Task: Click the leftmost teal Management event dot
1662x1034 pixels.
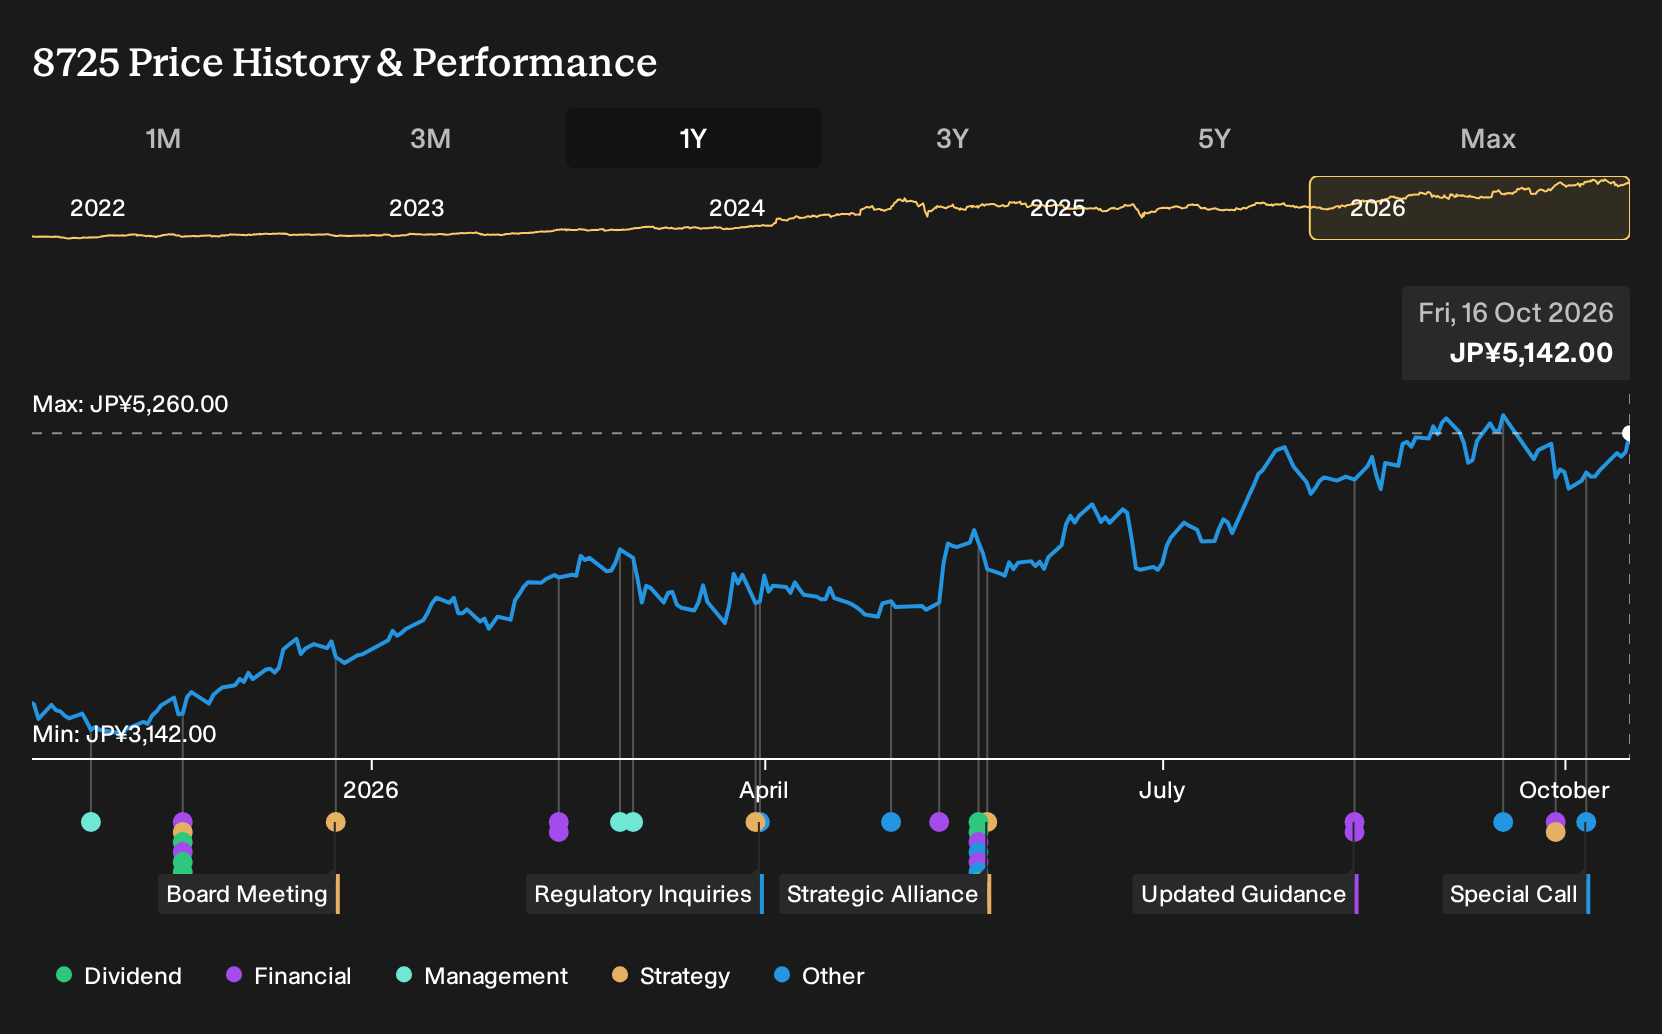Action: click(x=91, y=822)
